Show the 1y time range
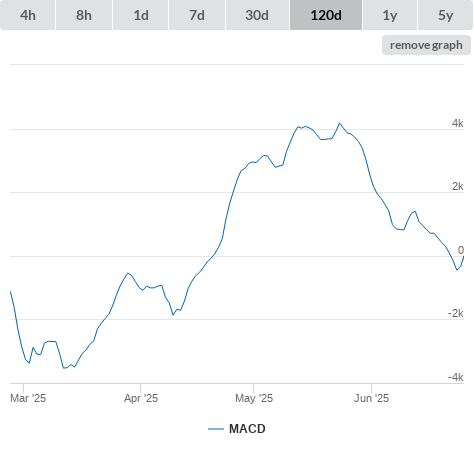Viewport: 474px width, 455px height. (x=390, y=15)
